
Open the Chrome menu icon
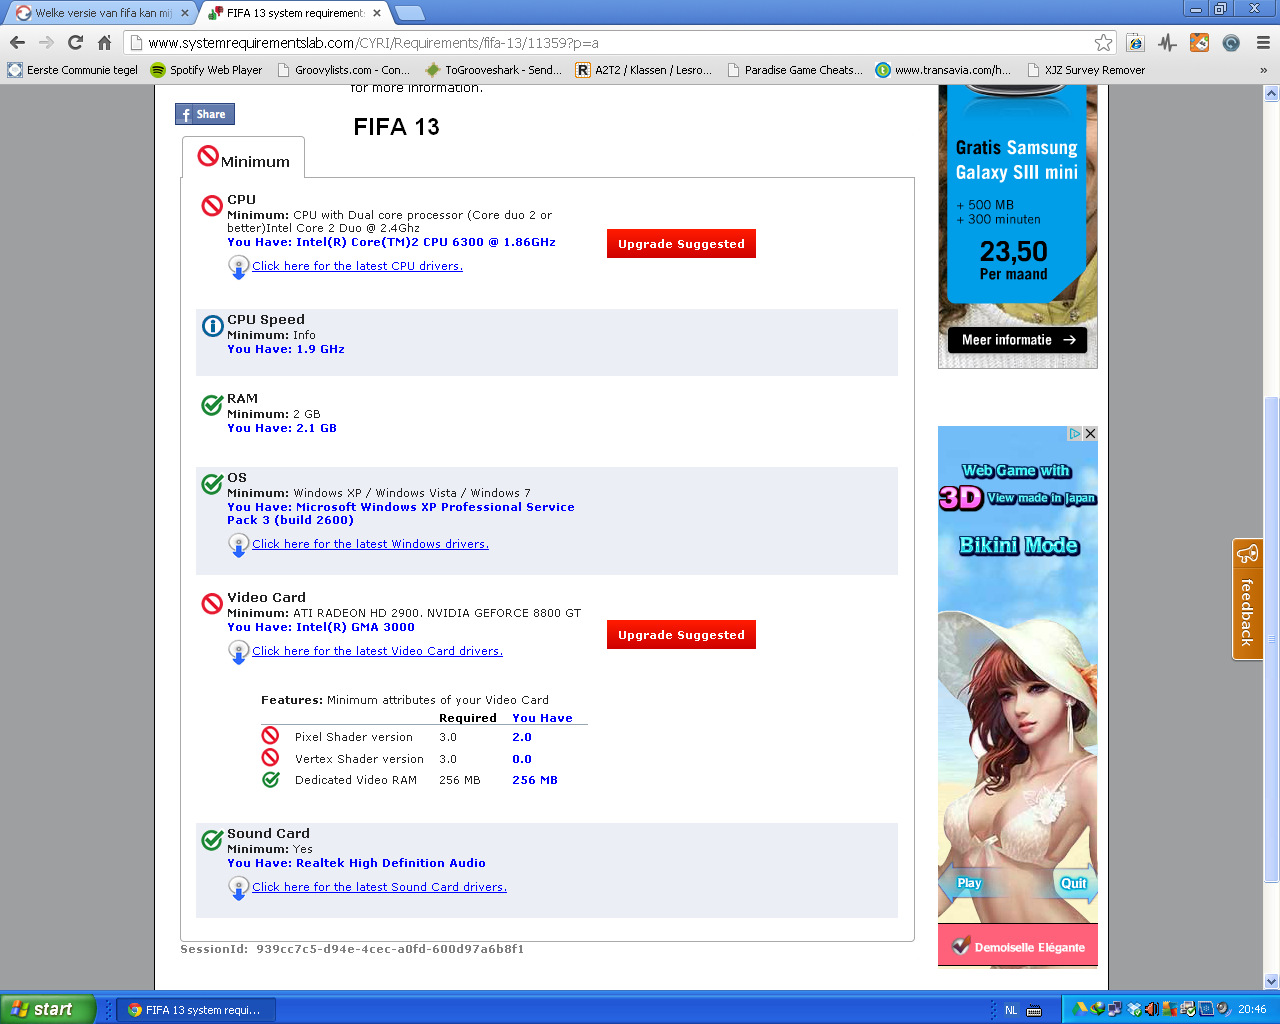[1263, 42]
